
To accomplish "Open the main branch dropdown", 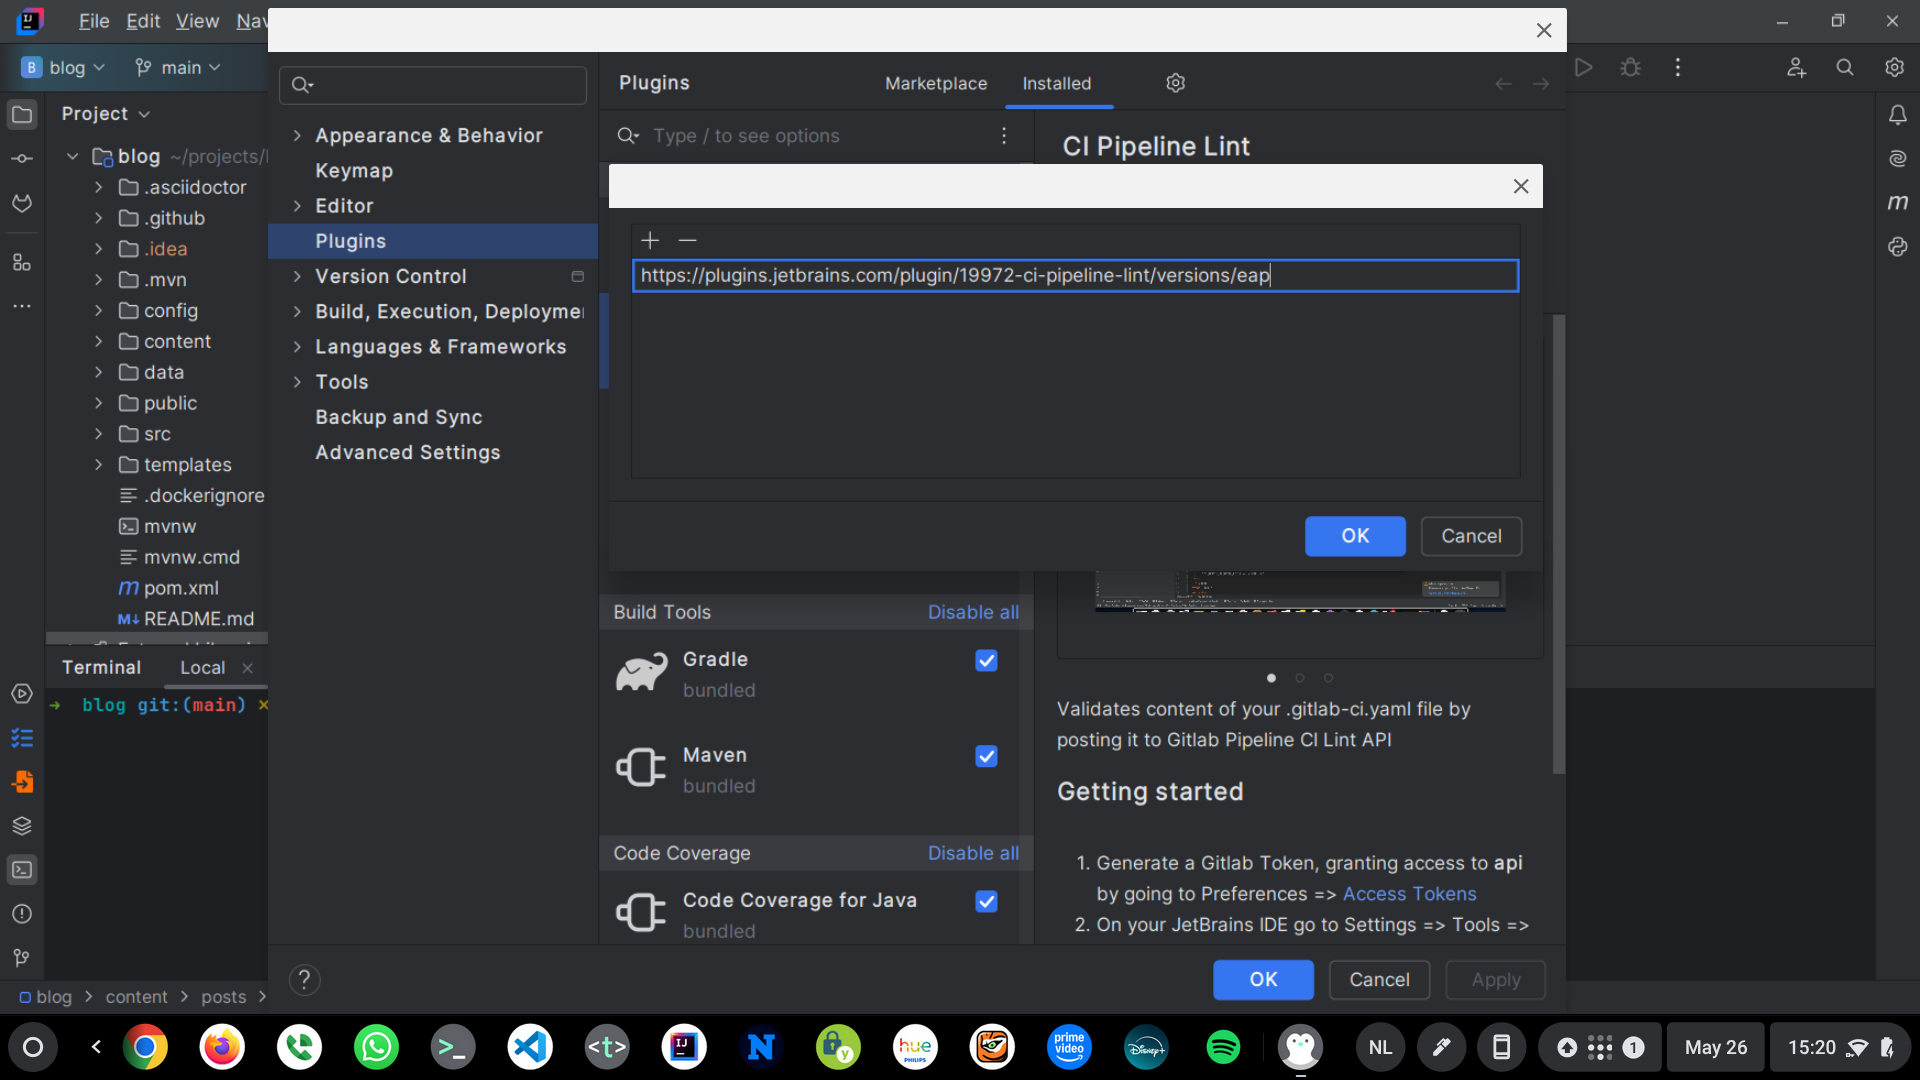I will (178, 67).
